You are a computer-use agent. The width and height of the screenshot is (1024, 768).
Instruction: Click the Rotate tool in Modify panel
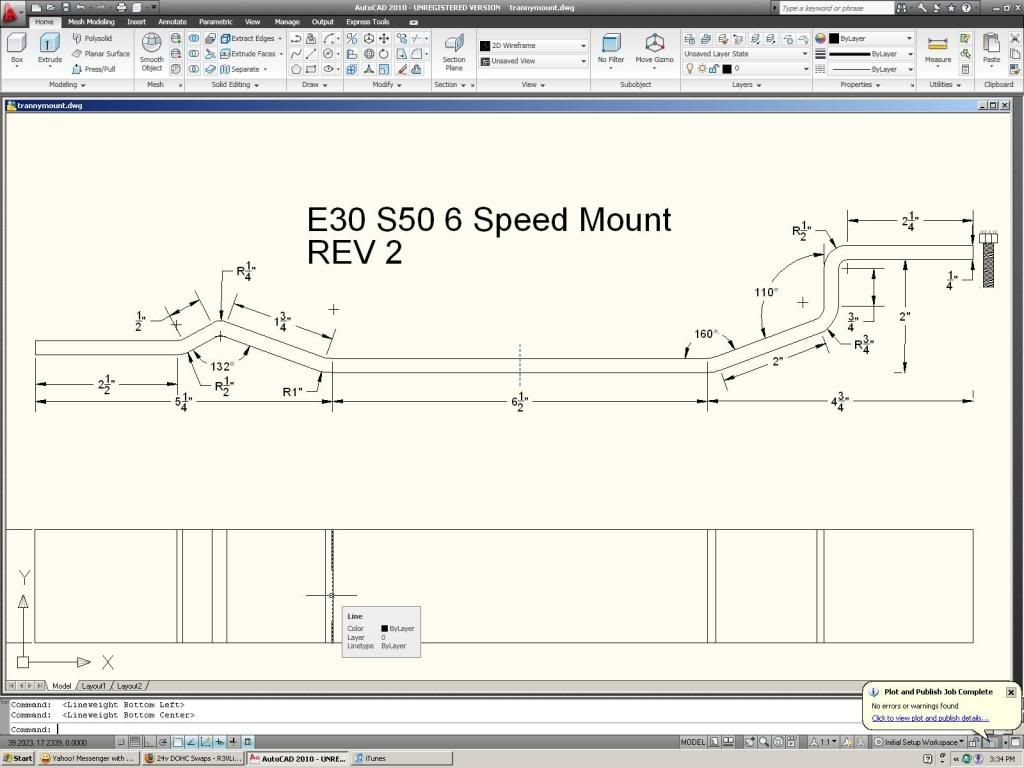tap(385, 54)
